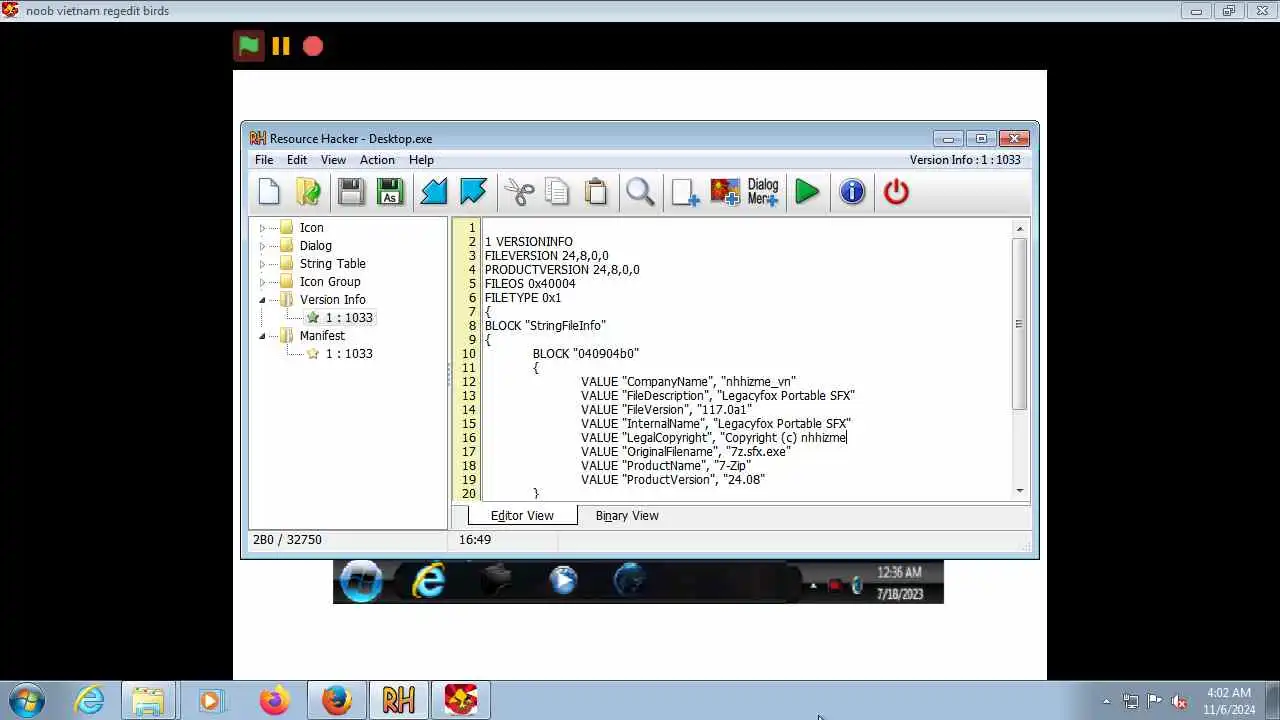Click media player icon in inner taskbar

563,581
